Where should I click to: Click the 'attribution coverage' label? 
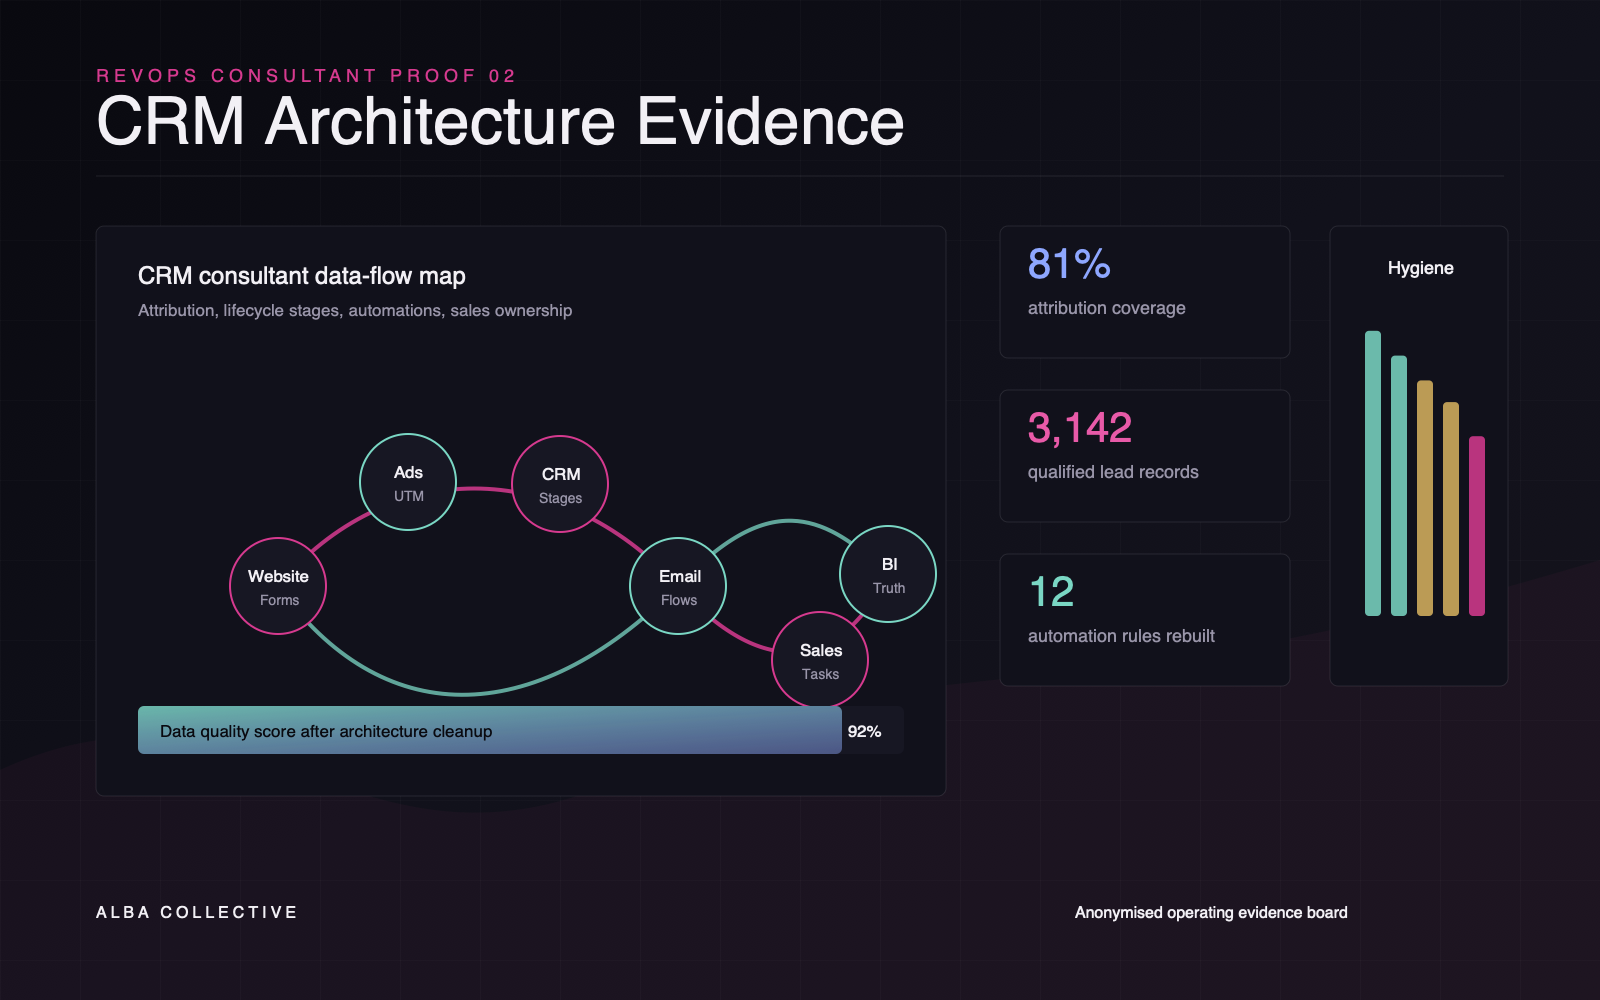point(1107,308)
